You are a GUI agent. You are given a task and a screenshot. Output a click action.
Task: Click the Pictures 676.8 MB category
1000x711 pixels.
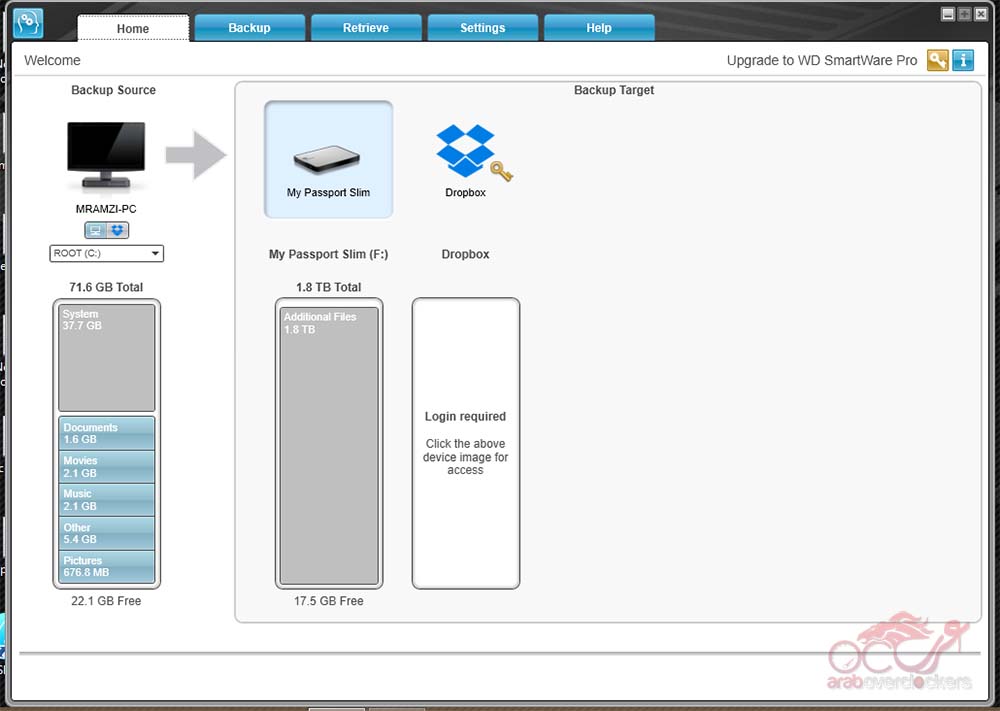click(106, 567)
